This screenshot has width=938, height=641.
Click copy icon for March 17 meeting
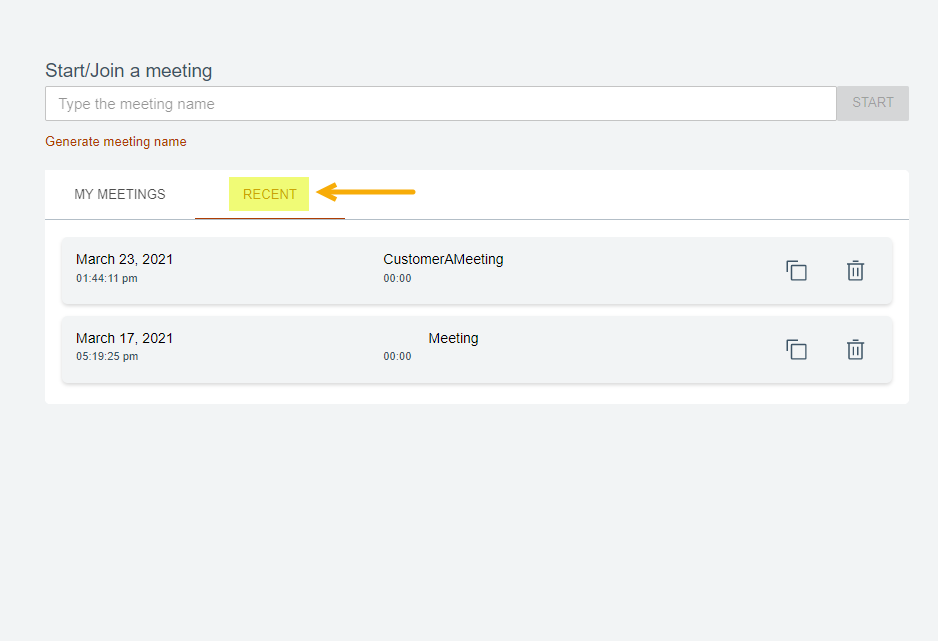[x=796, y=350]
